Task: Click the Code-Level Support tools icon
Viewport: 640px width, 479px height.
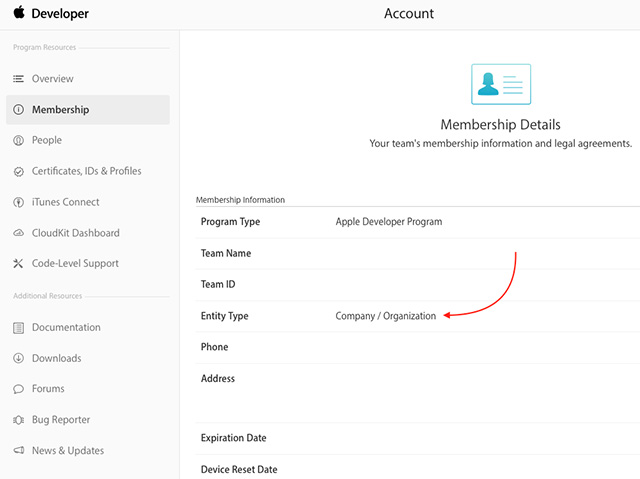Action: (x=18, y=264)
